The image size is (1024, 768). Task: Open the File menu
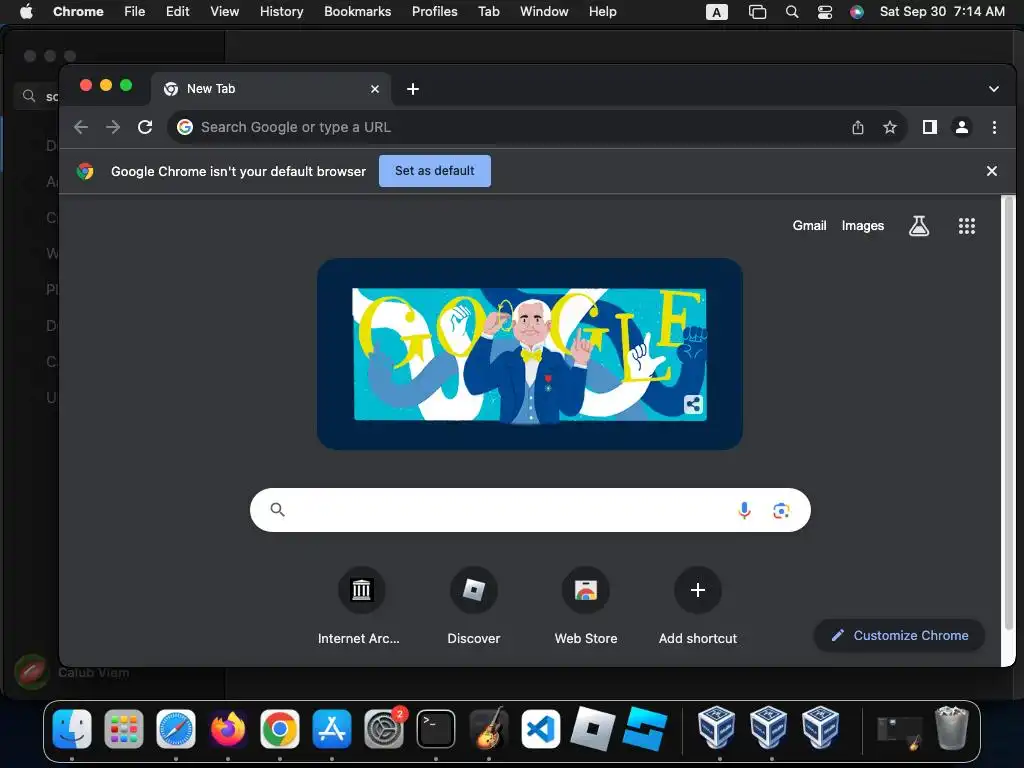click(135, 11)
